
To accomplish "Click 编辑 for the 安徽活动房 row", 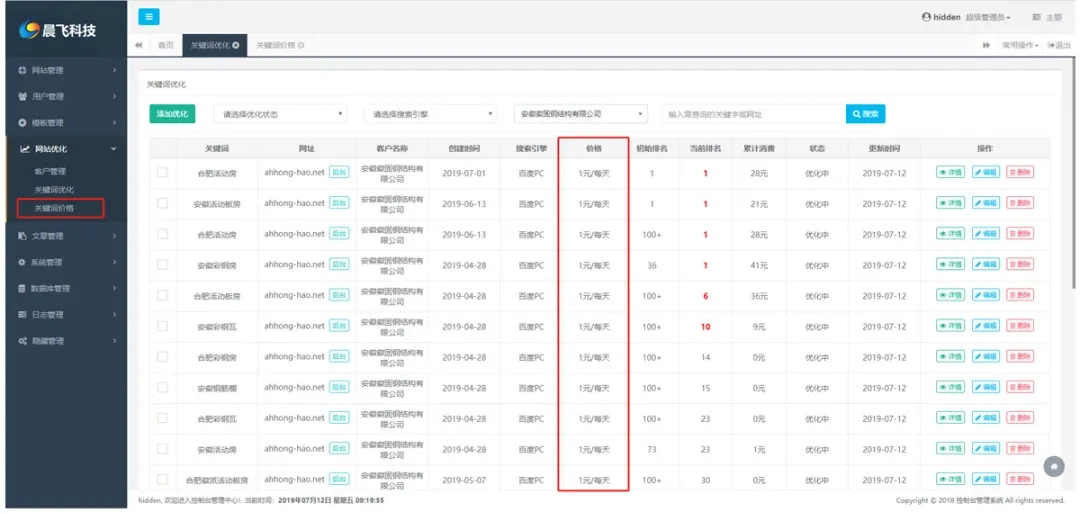I will point(986,449).
